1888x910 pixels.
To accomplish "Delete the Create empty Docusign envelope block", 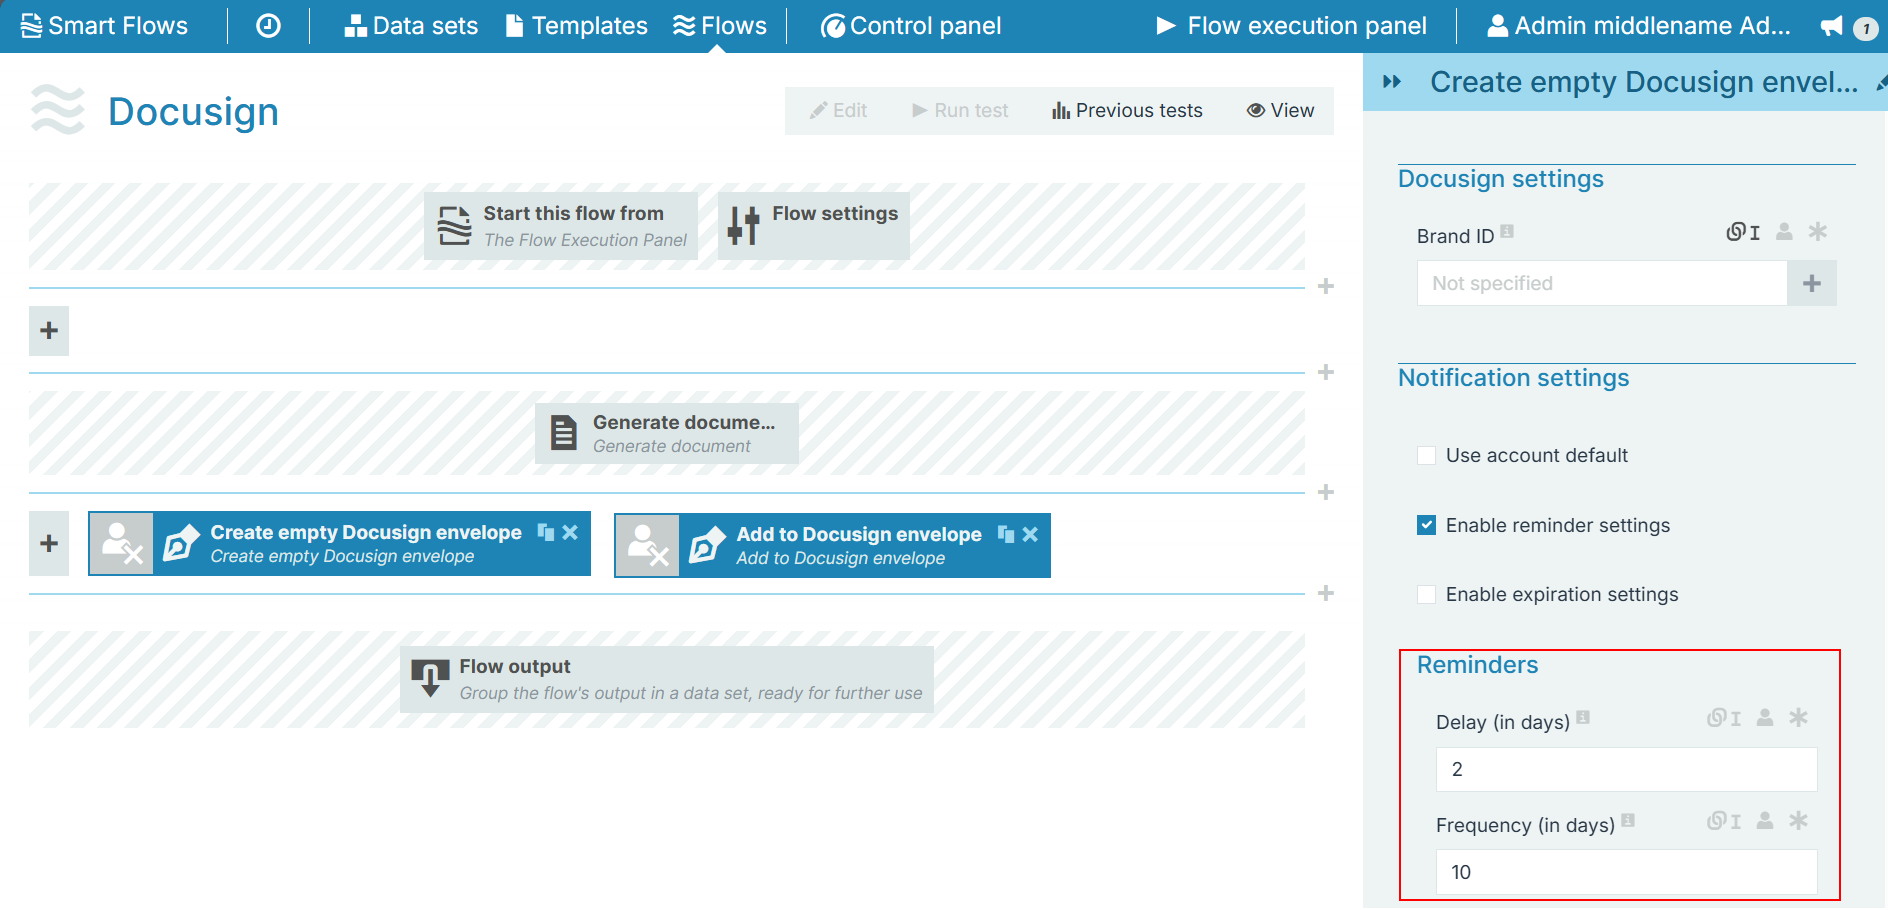I will pyautogui.click(x=570, y=532).
